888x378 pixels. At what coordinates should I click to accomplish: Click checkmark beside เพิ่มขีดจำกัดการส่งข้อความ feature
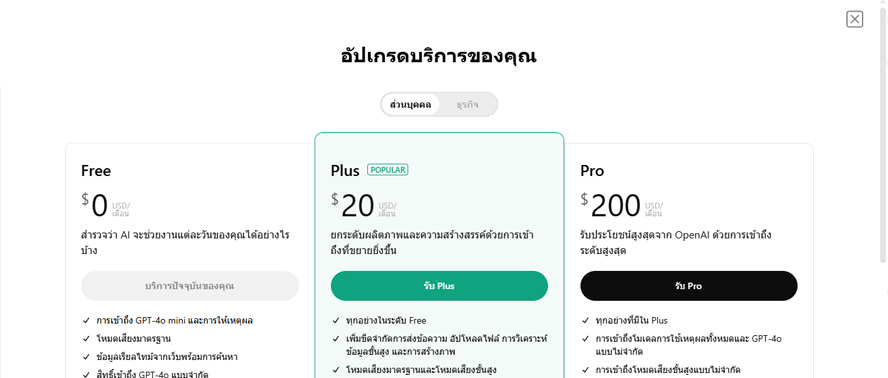click(x=336, y=339)
